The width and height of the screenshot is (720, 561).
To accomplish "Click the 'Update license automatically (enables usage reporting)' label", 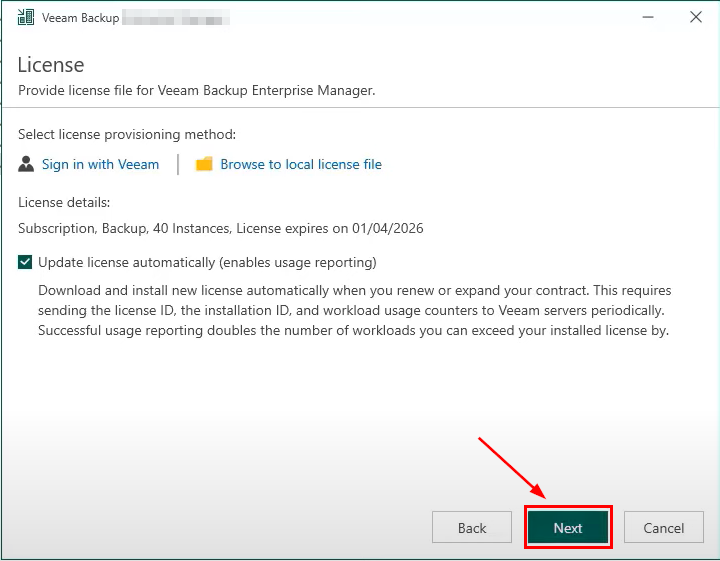I will pos(207,263).
